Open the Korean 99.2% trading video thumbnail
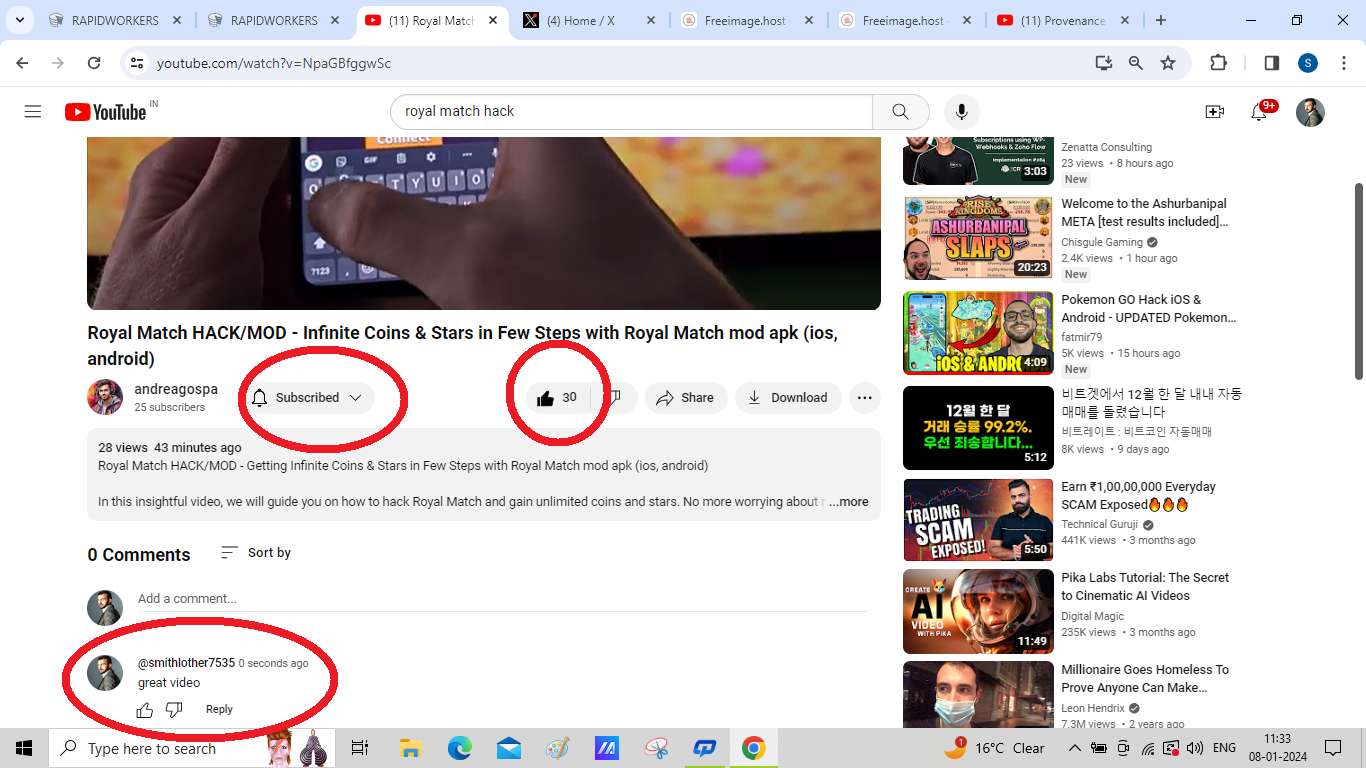1366x768 pixels. click(x=978, y=428)
